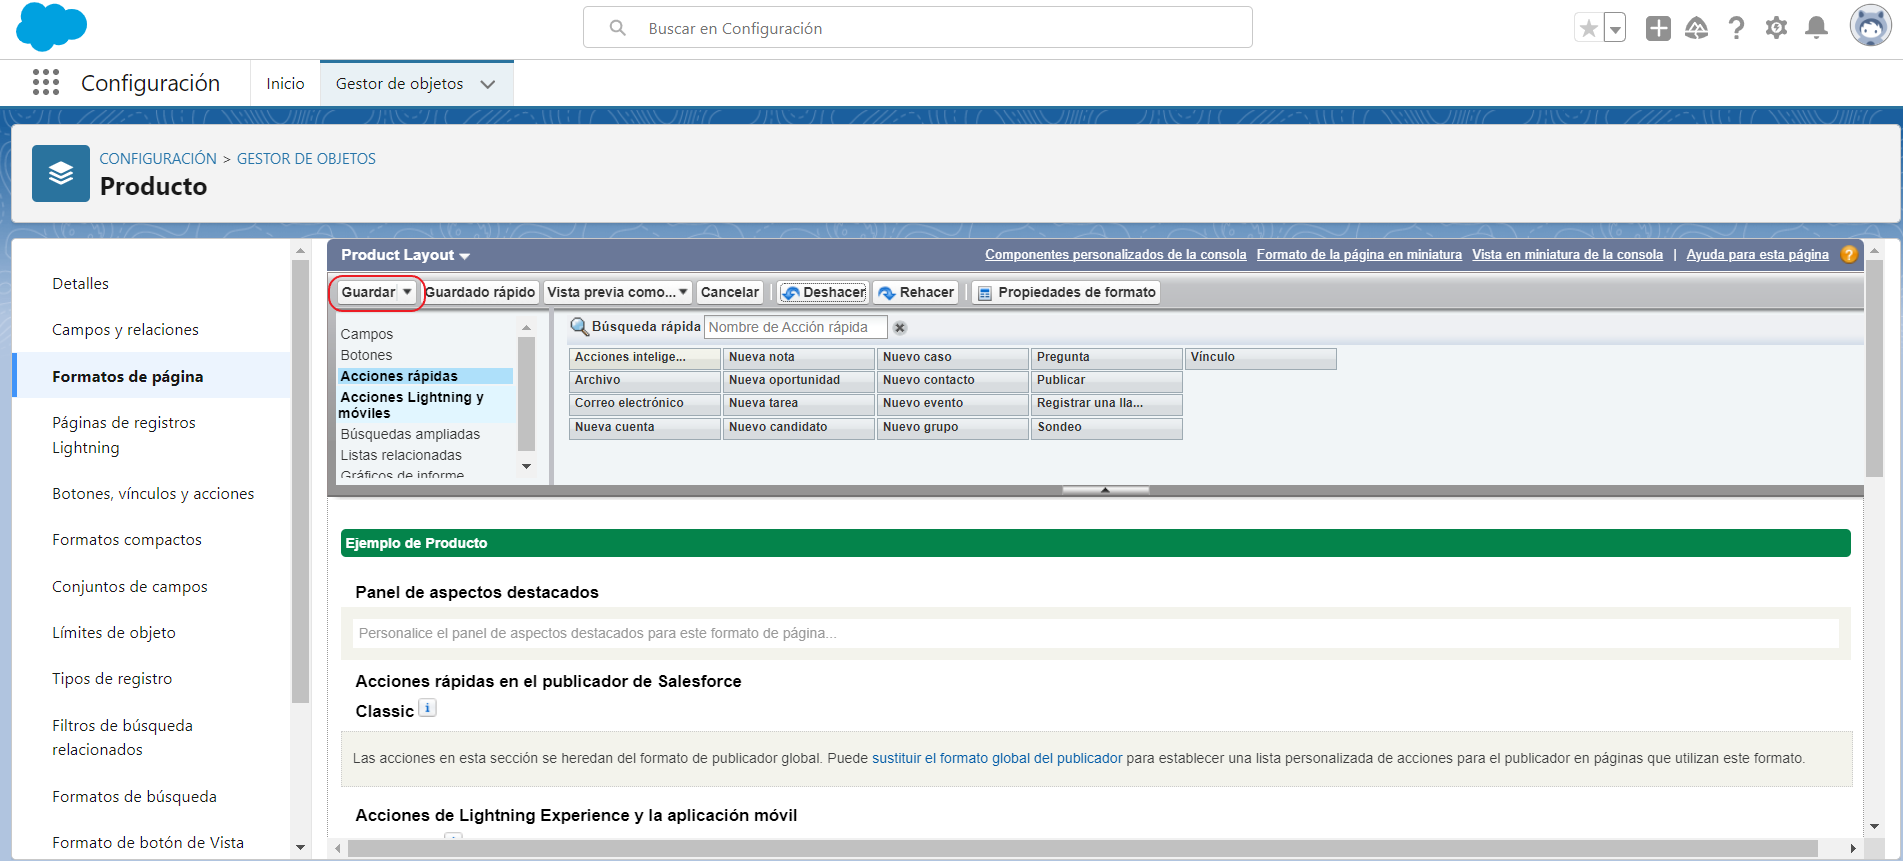Click the orange help icon in the layout header
Image resolution: width=1903 pixels, height=861 pixels.
1849,254
